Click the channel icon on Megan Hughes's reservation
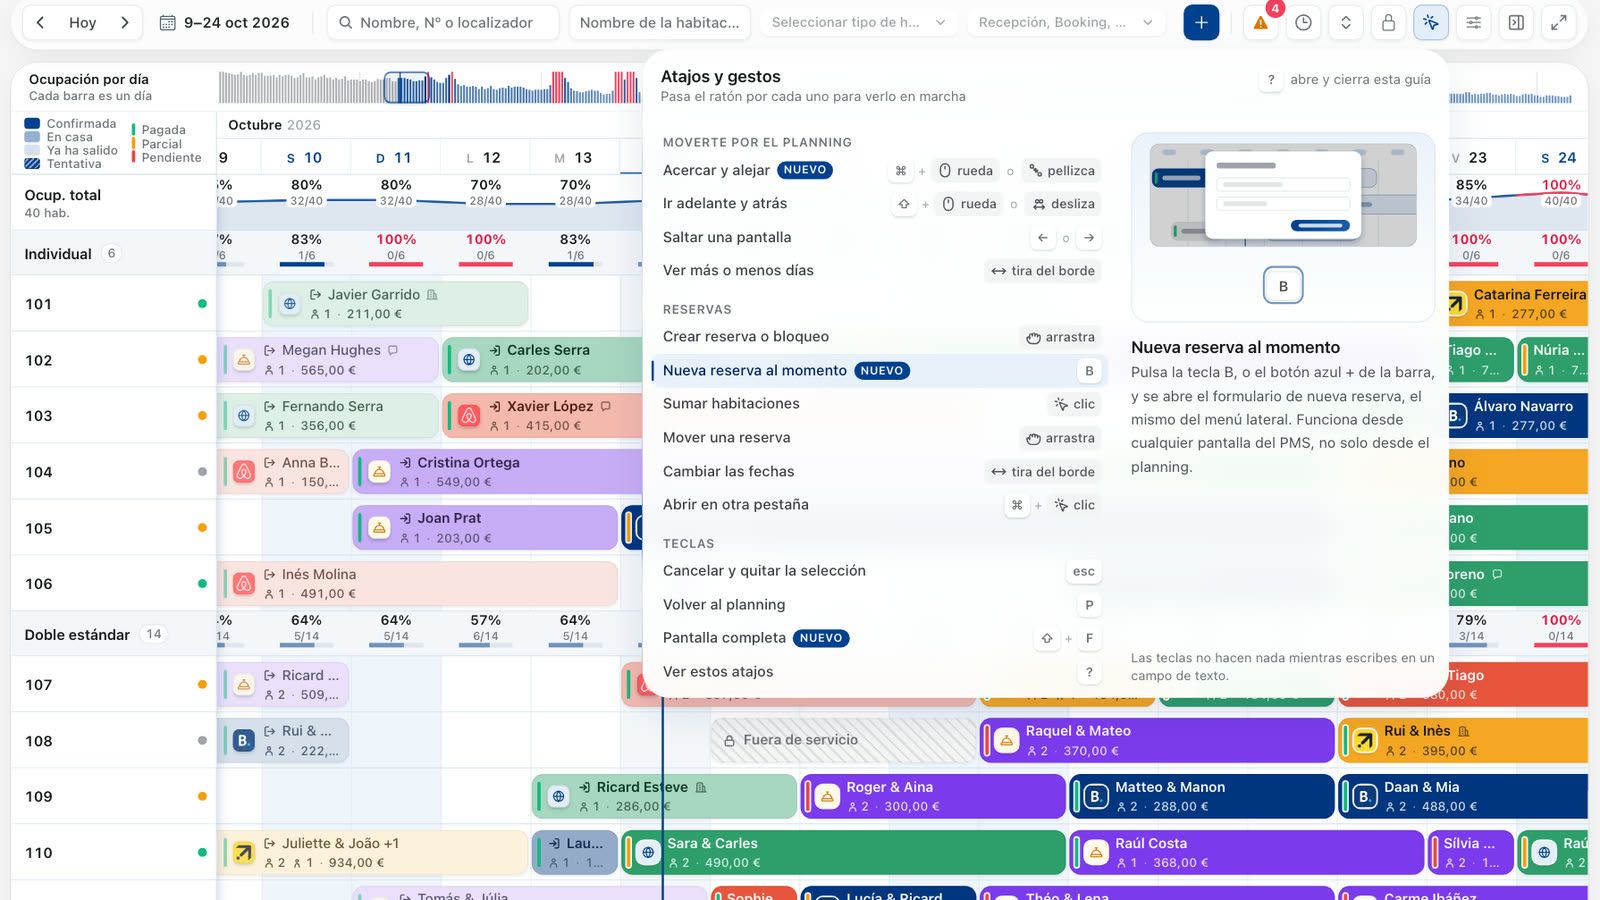The image size is (1600, 900). 244,360
